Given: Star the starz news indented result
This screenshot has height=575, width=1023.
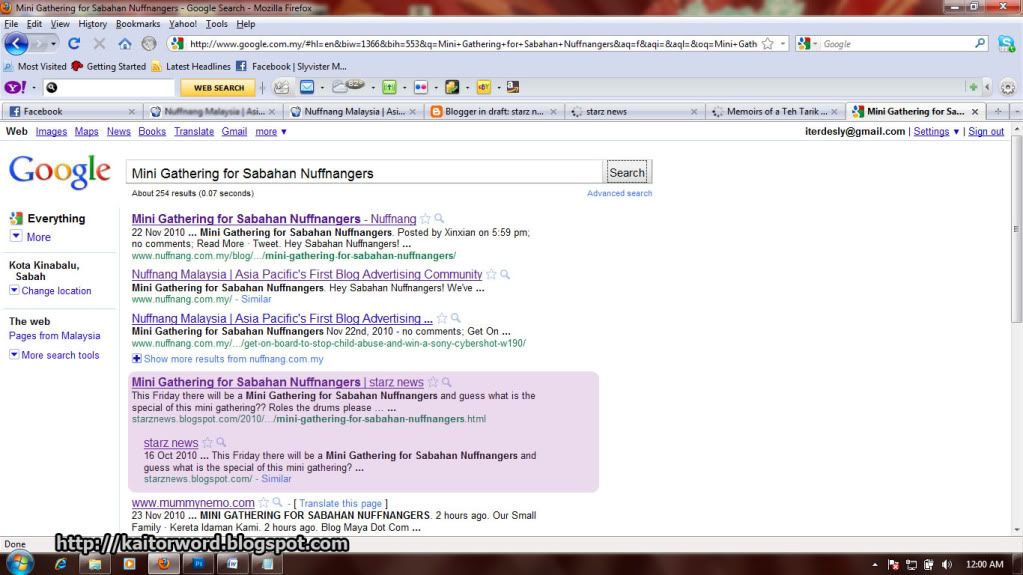Looking at the screenshot, I should click(x=207, y=443).
